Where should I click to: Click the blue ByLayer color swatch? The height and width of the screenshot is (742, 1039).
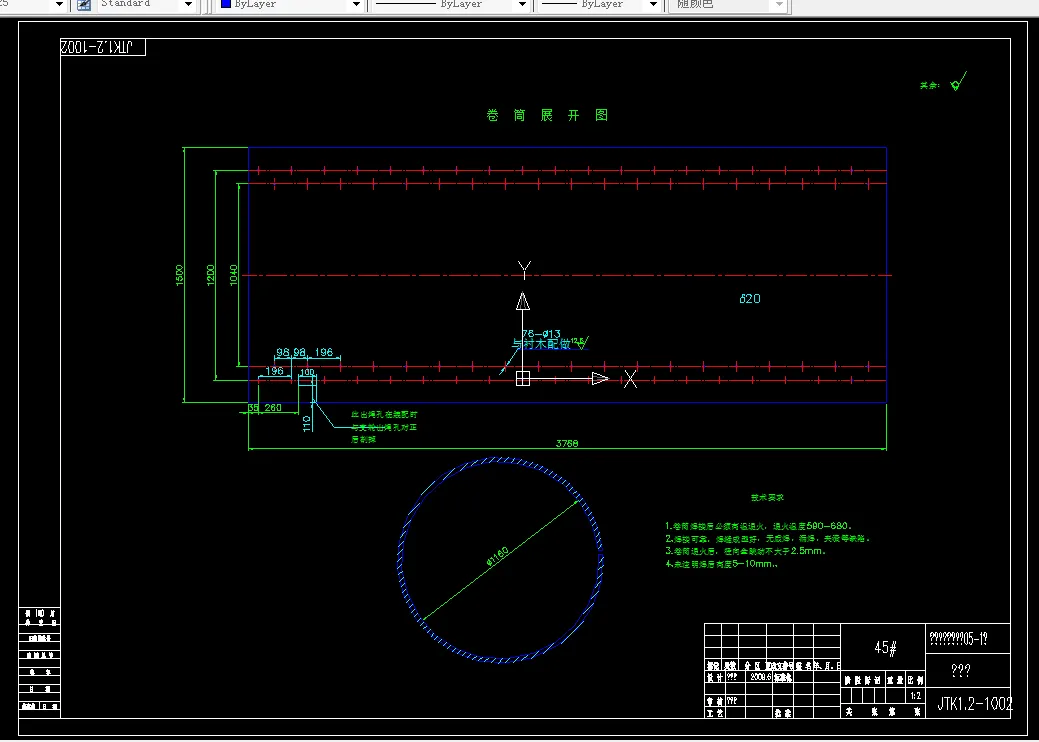coord(226,4)
